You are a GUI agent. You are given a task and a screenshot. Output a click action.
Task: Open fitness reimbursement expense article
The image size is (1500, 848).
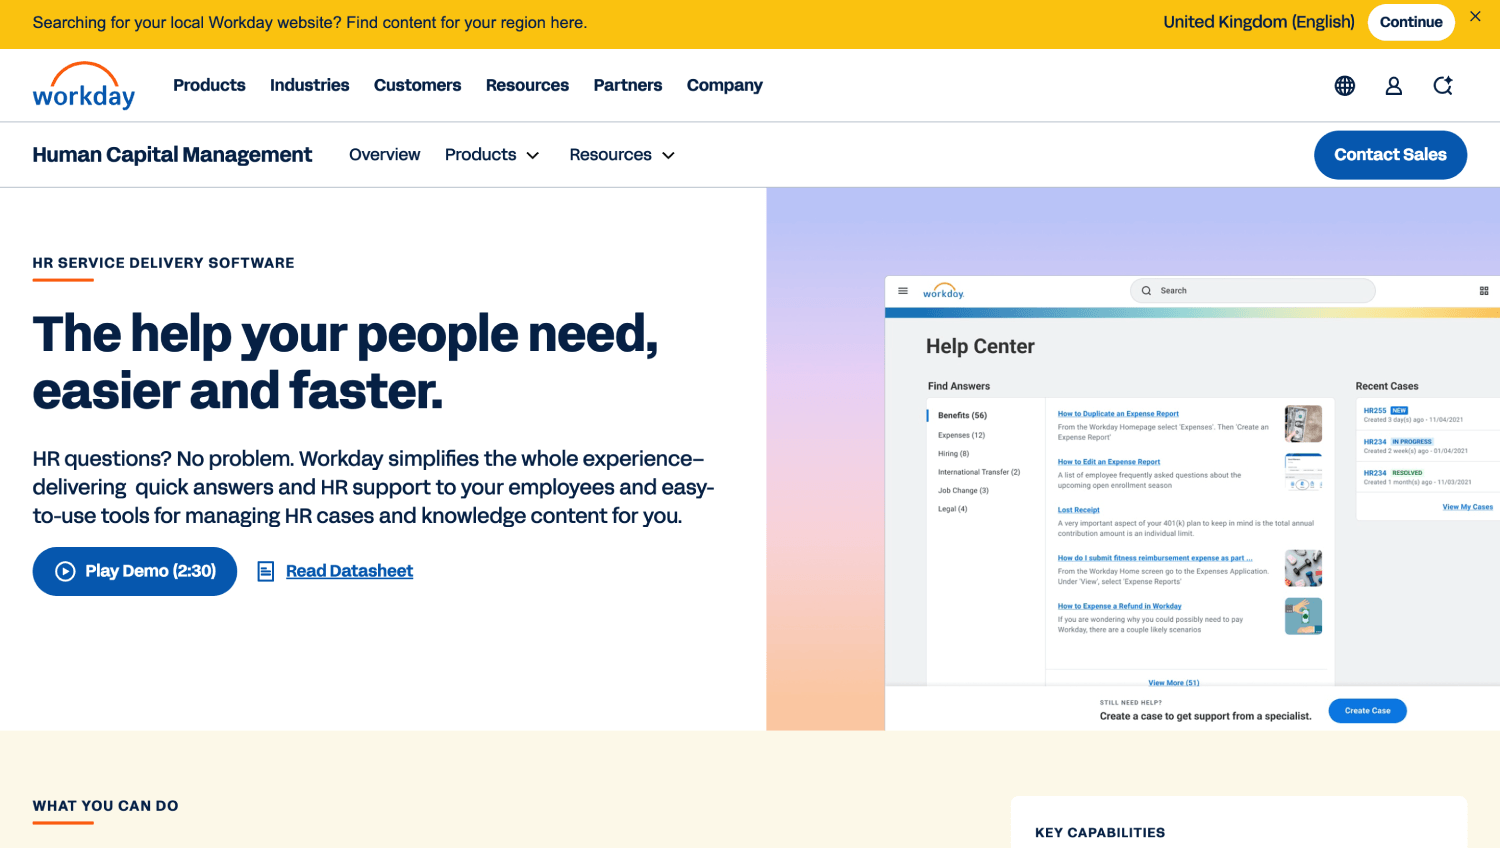point(1155,558)
